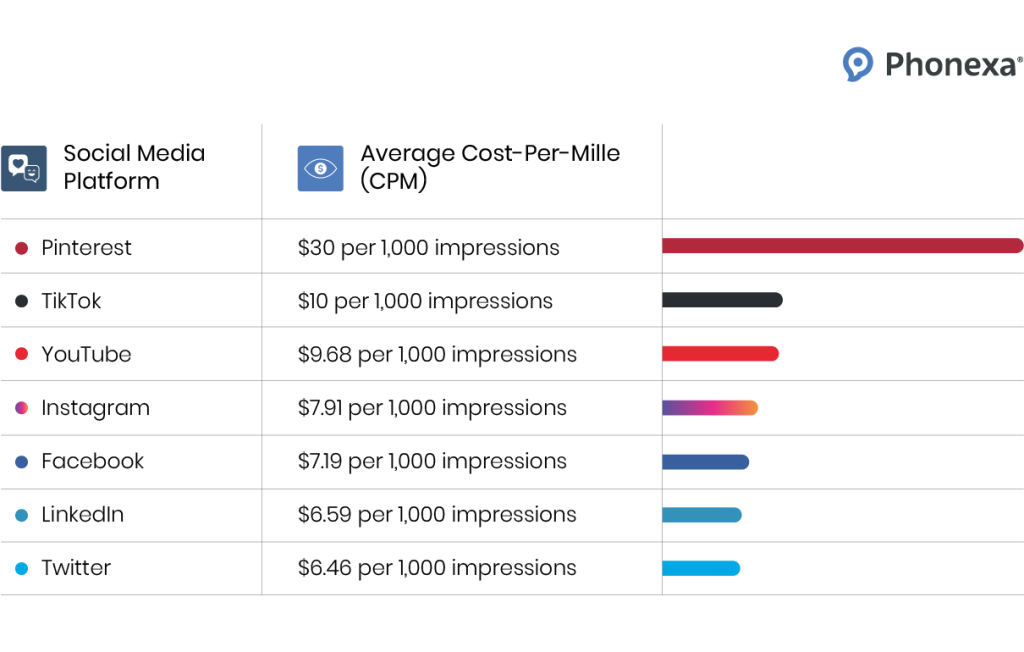Screen dimensions: 1024x652
Task: Select the TikTok platform label
Action: coord(71,301)
